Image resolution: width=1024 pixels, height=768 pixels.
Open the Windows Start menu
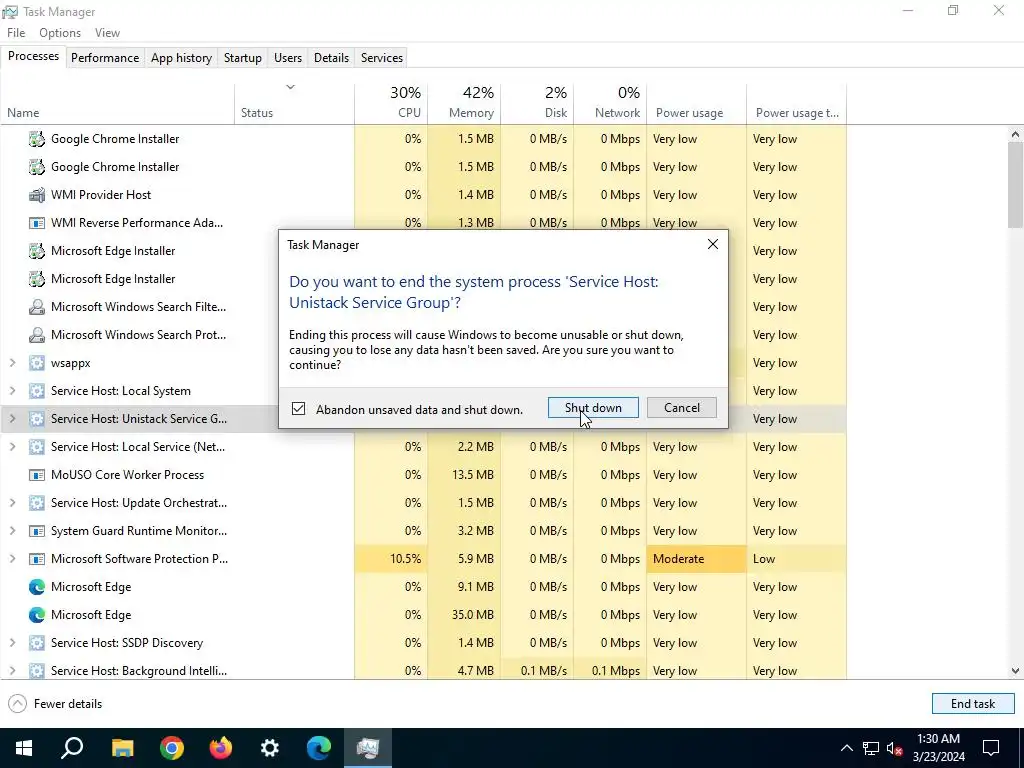24,748
